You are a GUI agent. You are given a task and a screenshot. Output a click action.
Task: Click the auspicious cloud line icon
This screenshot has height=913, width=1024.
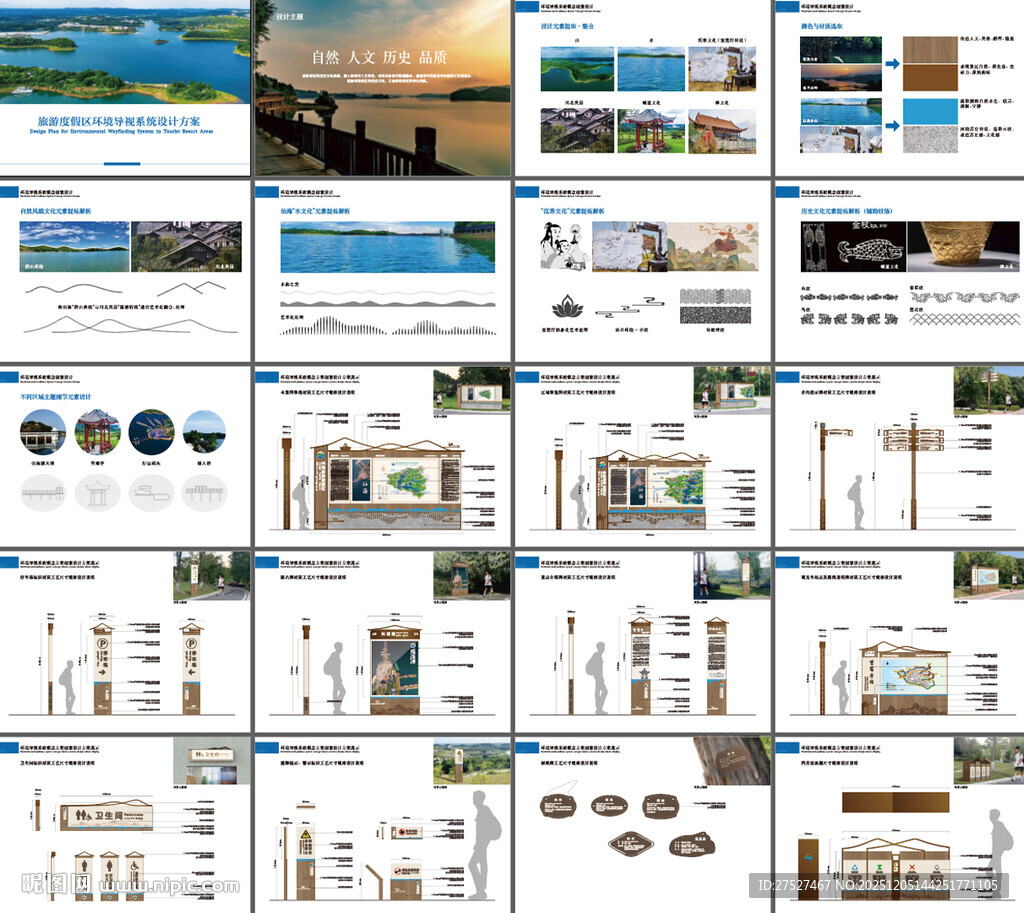coord(632,305)
